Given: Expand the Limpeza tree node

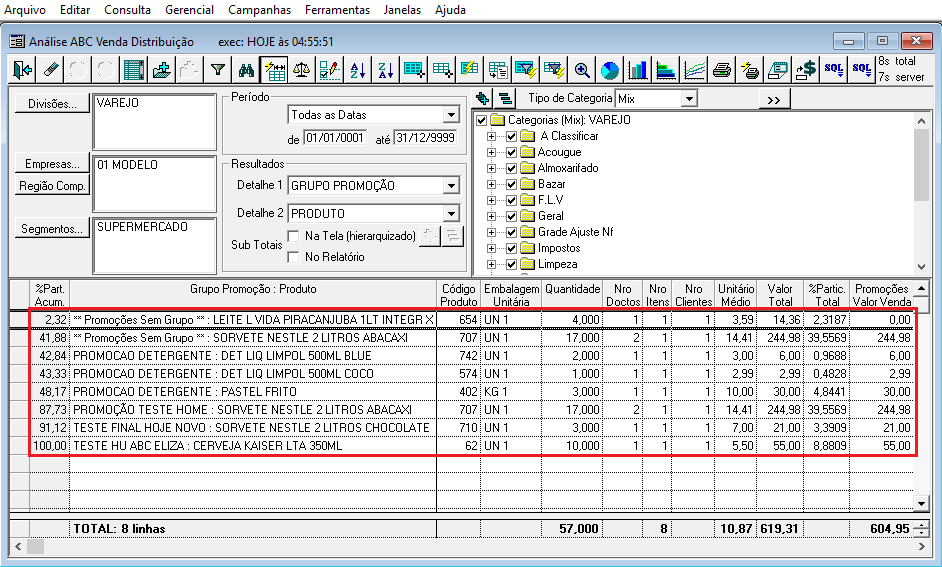Looking at the screenshot, I should 491,264.
